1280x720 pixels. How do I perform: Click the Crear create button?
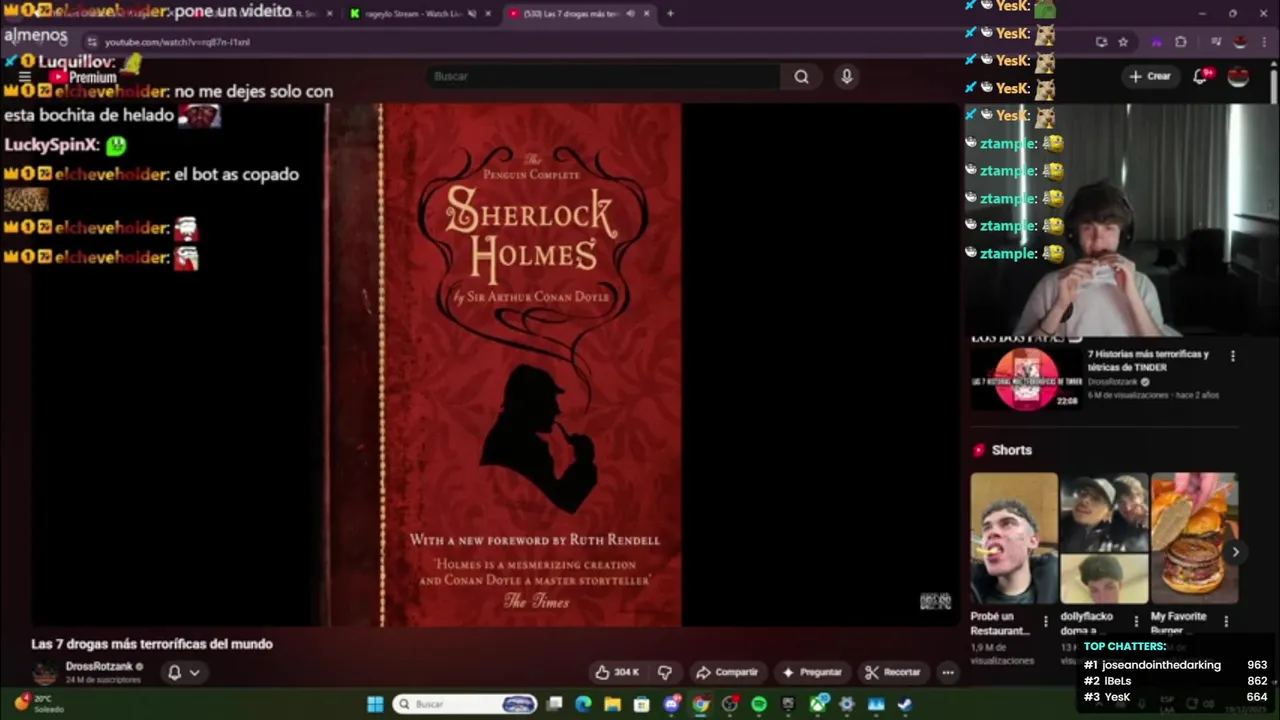pos(1149,76)
